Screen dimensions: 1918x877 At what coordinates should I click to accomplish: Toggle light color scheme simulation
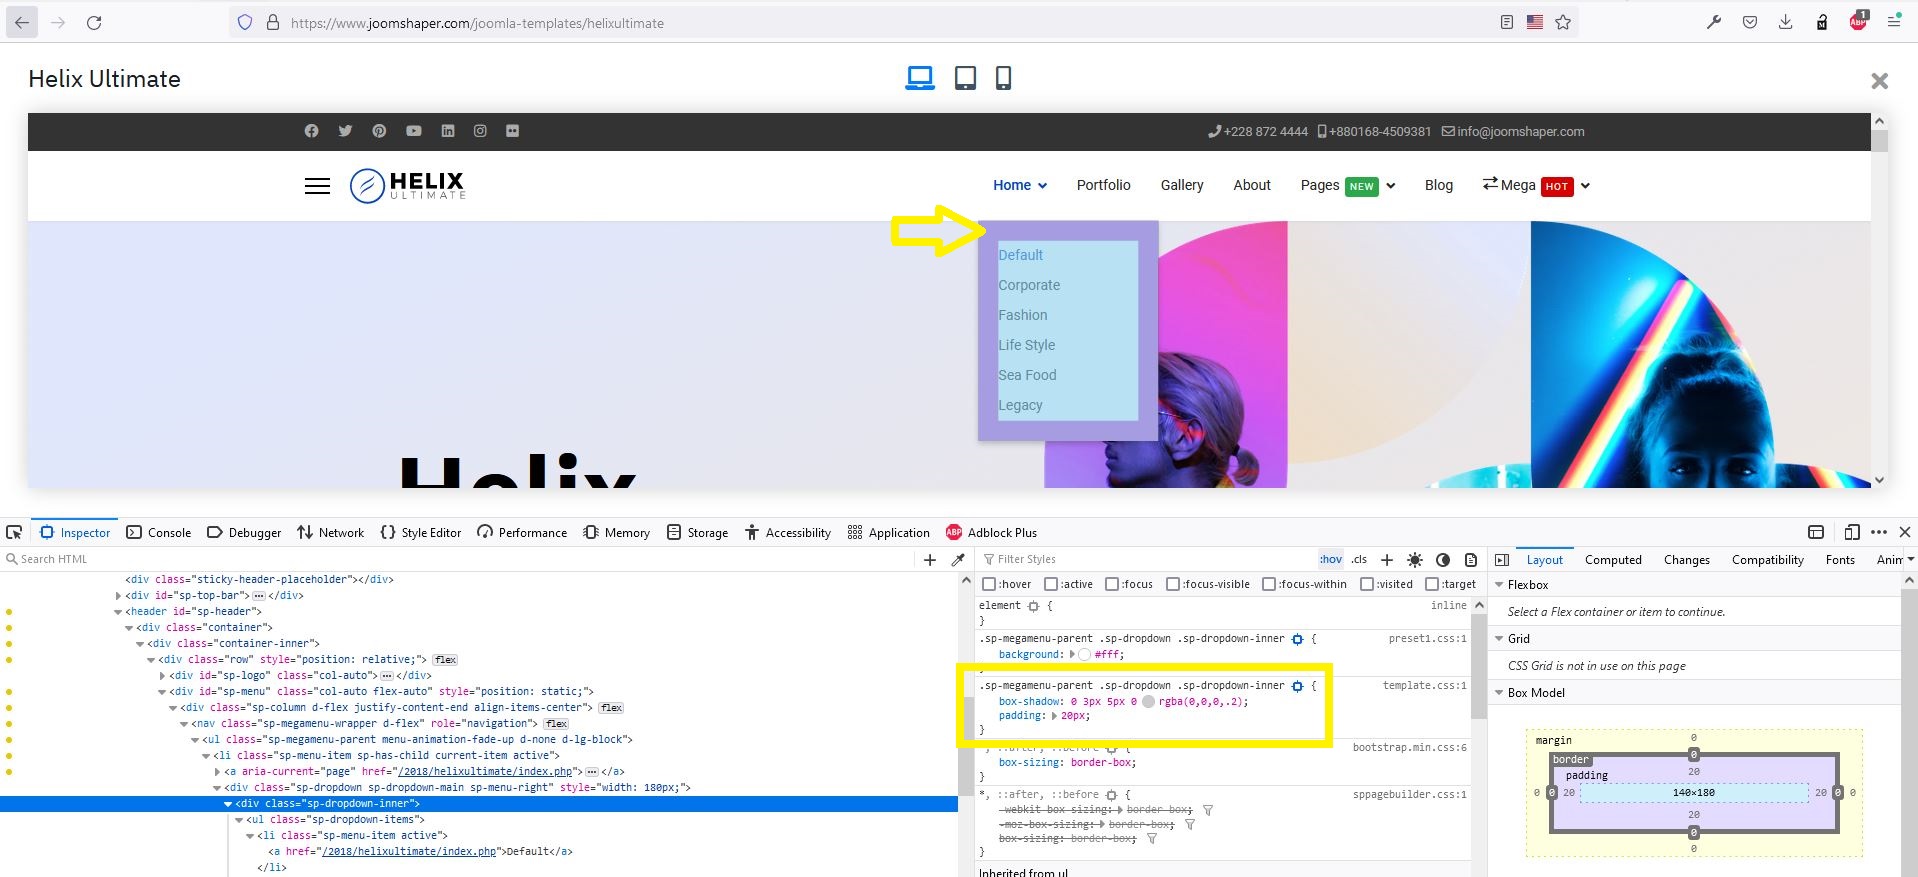[x=1414, y=560]
